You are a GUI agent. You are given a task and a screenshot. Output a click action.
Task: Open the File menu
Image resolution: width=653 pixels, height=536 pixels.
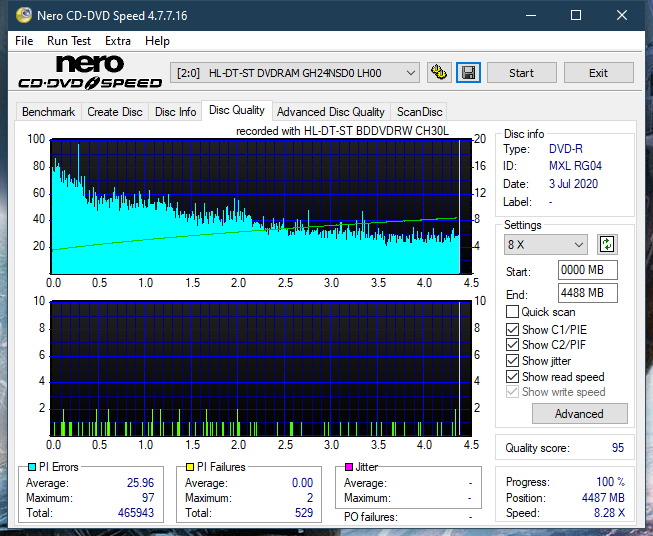tap(24, 41)
